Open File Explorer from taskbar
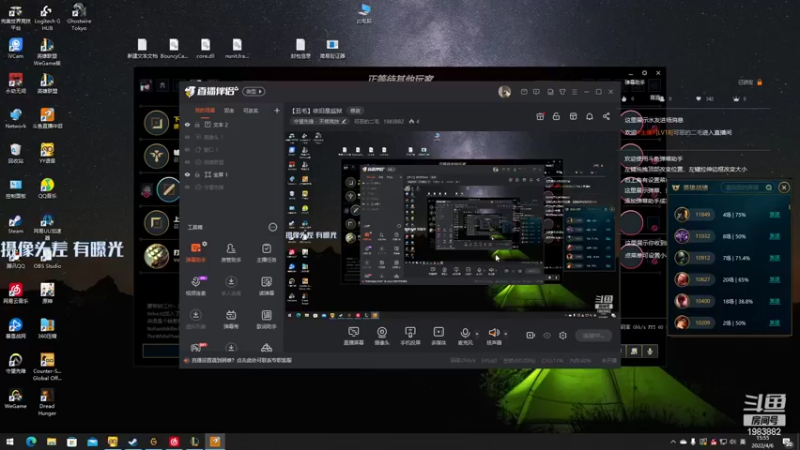The image size is (800, 450). [51, 442]
